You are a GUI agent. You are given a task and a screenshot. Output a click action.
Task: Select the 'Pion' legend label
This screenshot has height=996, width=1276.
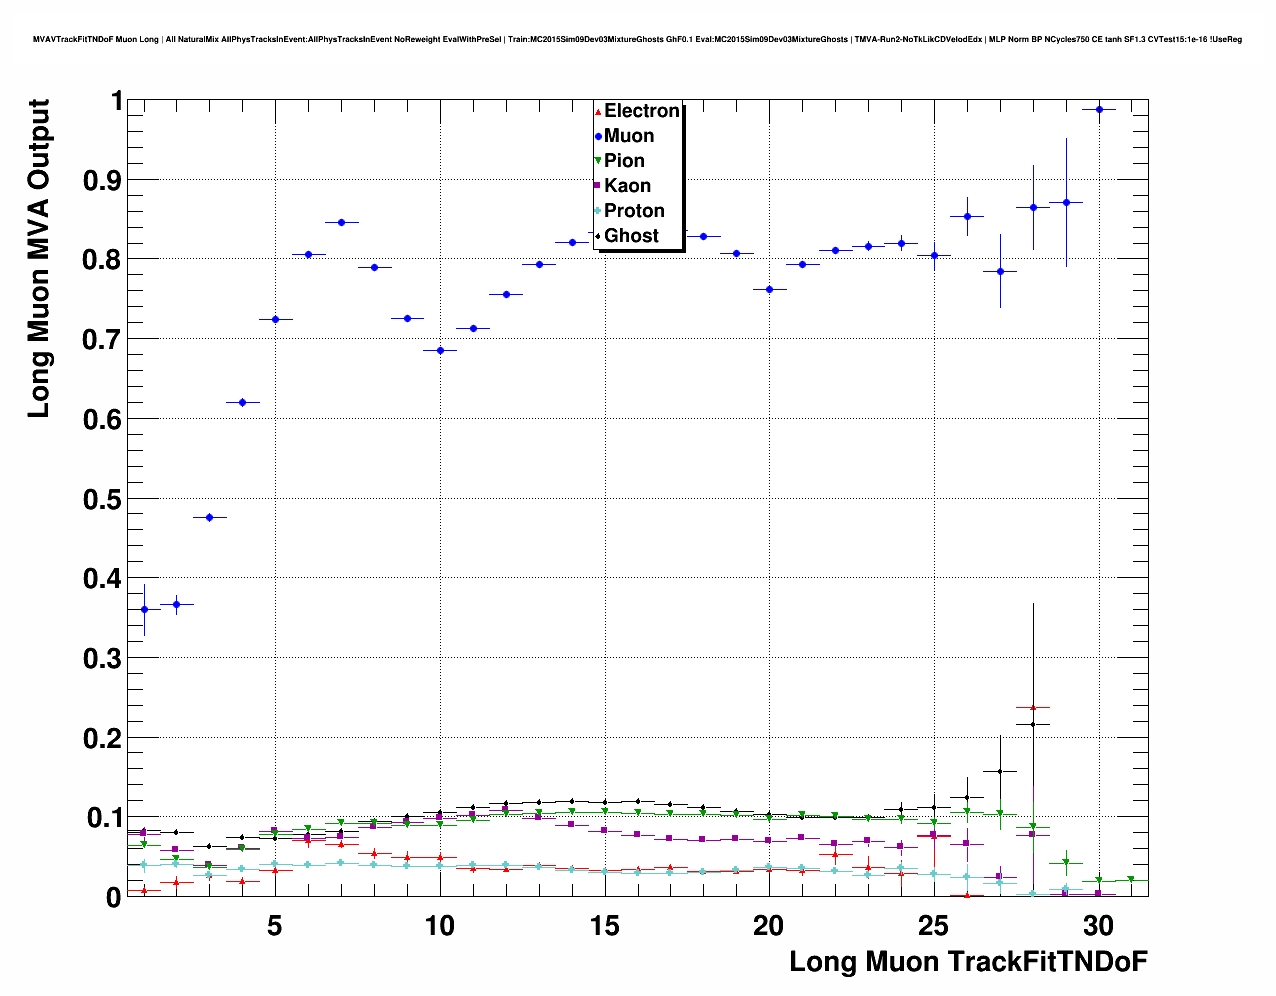click(x=624, y=161)
